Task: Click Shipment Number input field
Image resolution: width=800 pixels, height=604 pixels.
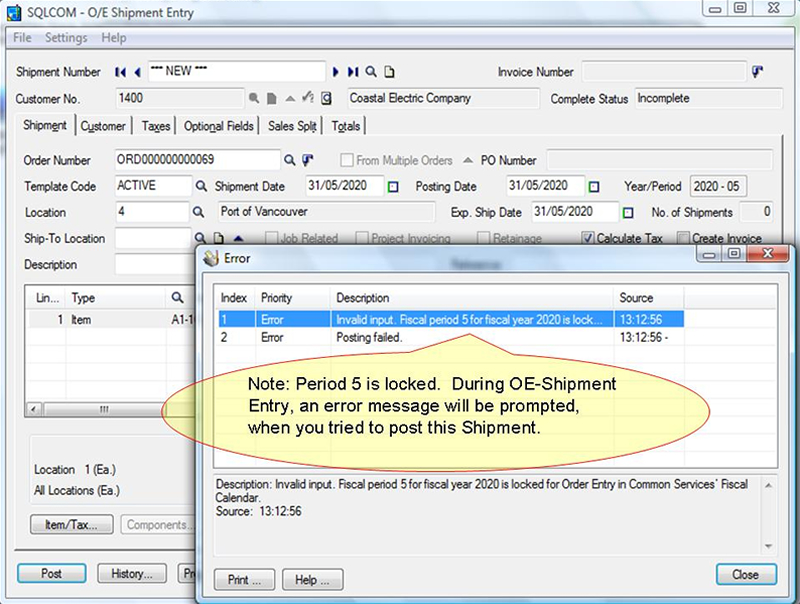Action: (x=237, y=71)
